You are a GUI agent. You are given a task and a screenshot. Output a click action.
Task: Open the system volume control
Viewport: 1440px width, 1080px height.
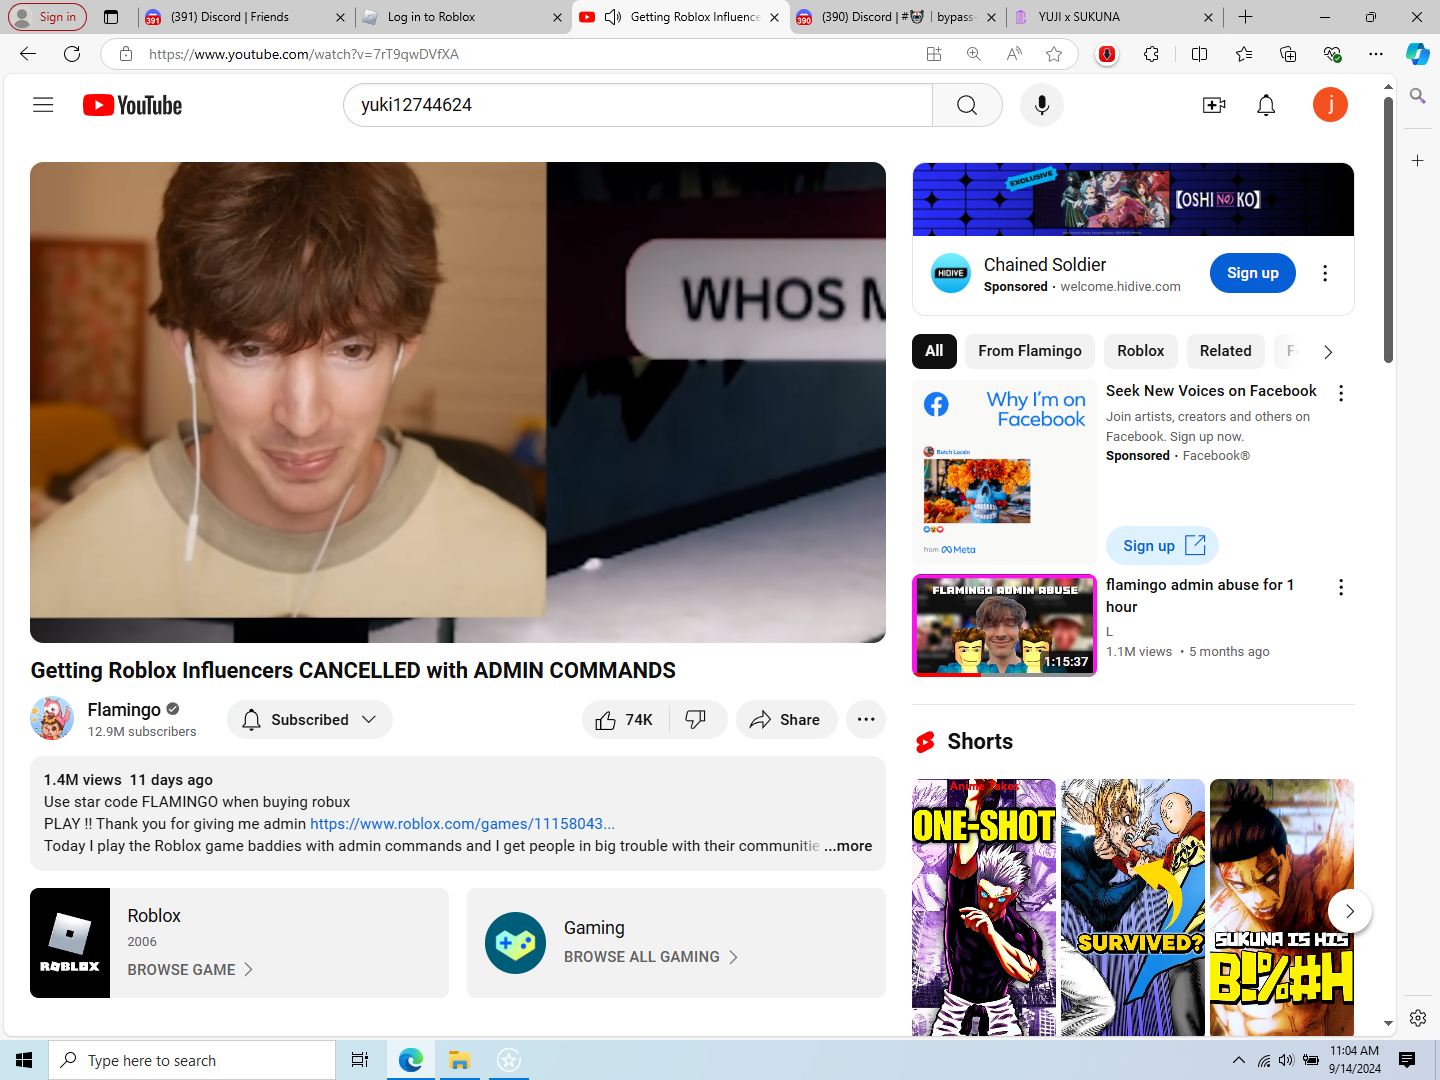click(1286, 1060)
